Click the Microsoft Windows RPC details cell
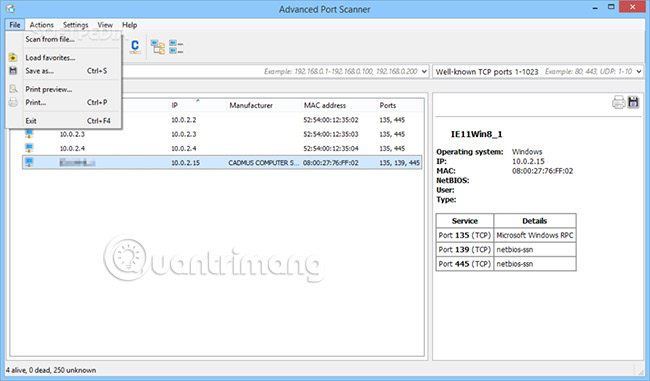 point(535,235)
